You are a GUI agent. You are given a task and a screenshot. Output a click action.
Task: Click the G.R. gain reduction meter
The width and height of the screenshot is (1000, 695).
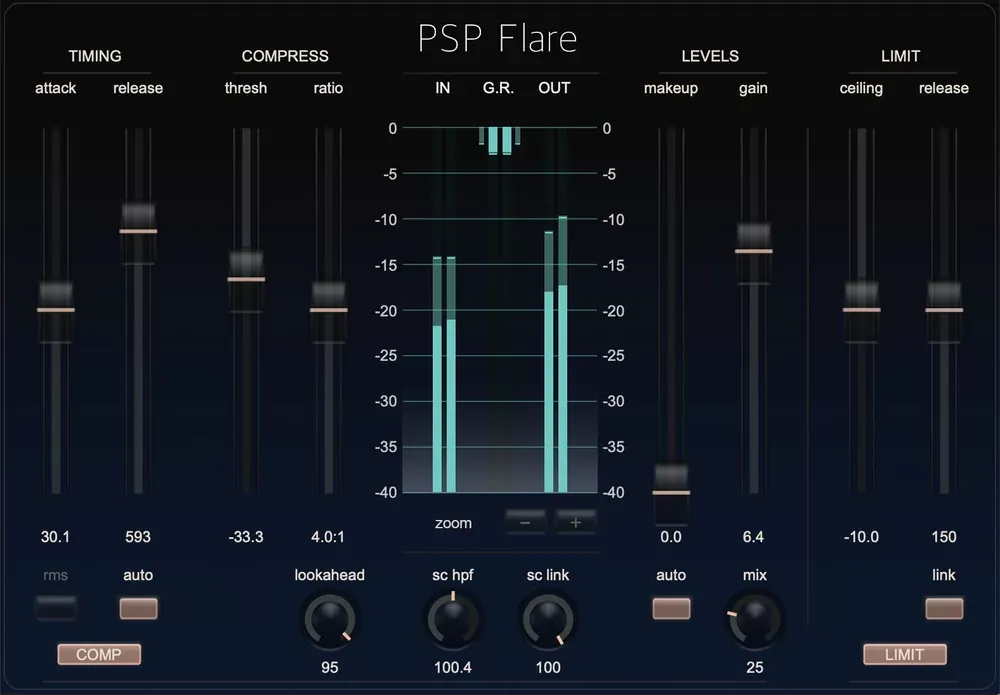499,309
